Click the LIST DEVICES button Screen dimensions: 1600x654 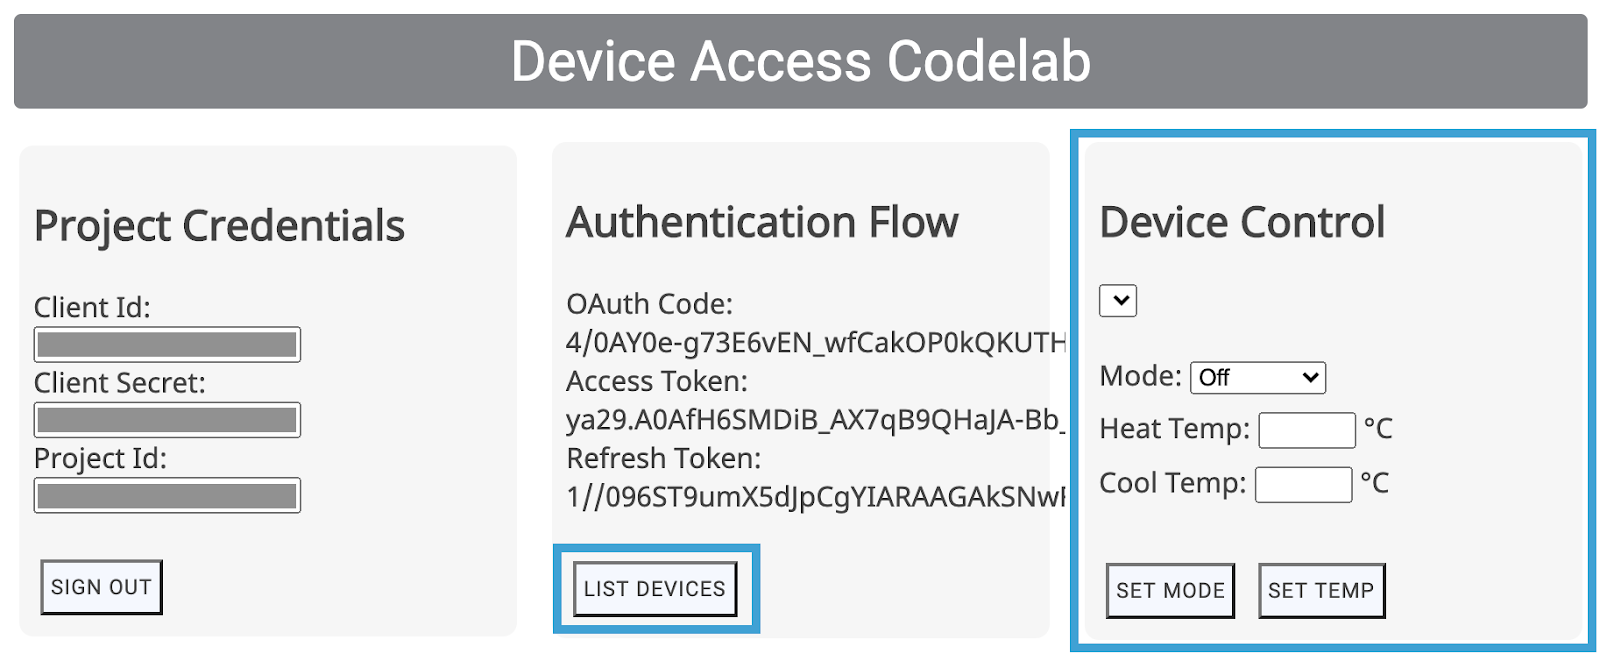click(x=655, y=589)
